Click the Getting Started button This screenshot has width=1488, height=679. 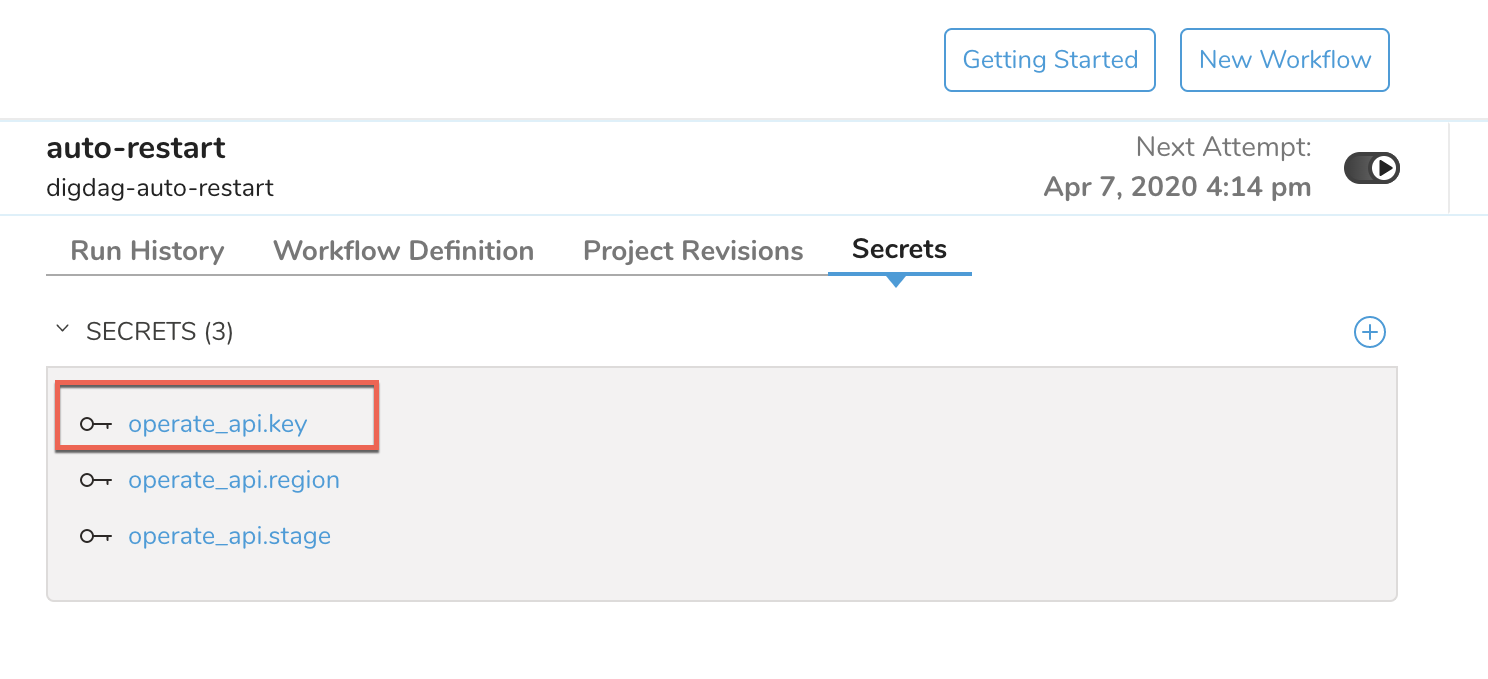(1050, 60)
